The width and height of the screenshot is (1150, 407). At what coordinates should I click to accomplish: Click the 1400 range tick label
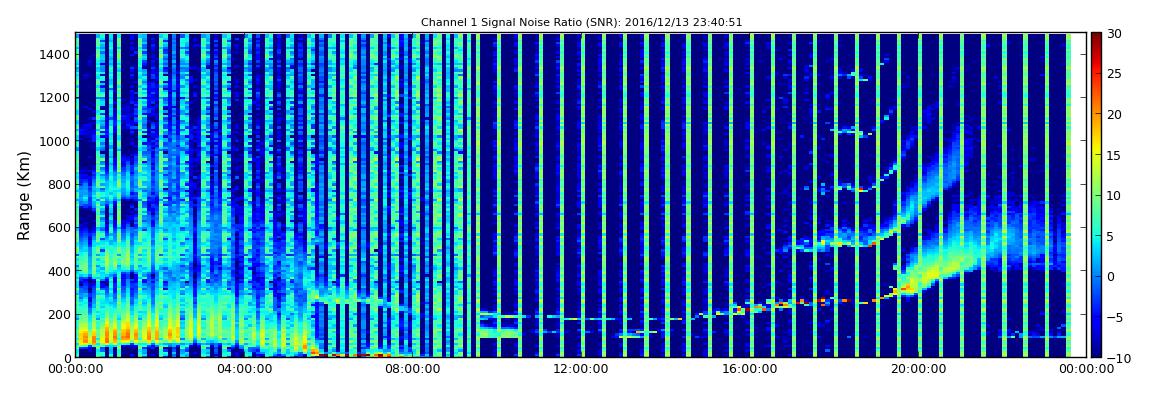click(x=55, y=54)
